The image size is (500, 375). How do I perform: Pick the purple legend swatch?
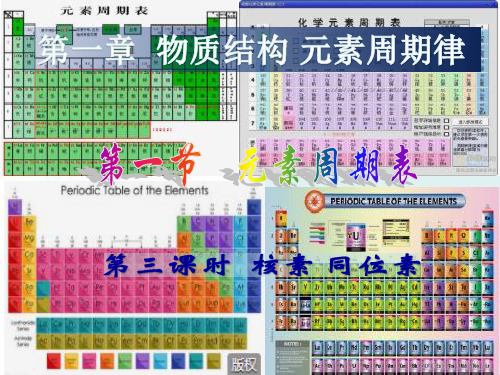[143, 360]
